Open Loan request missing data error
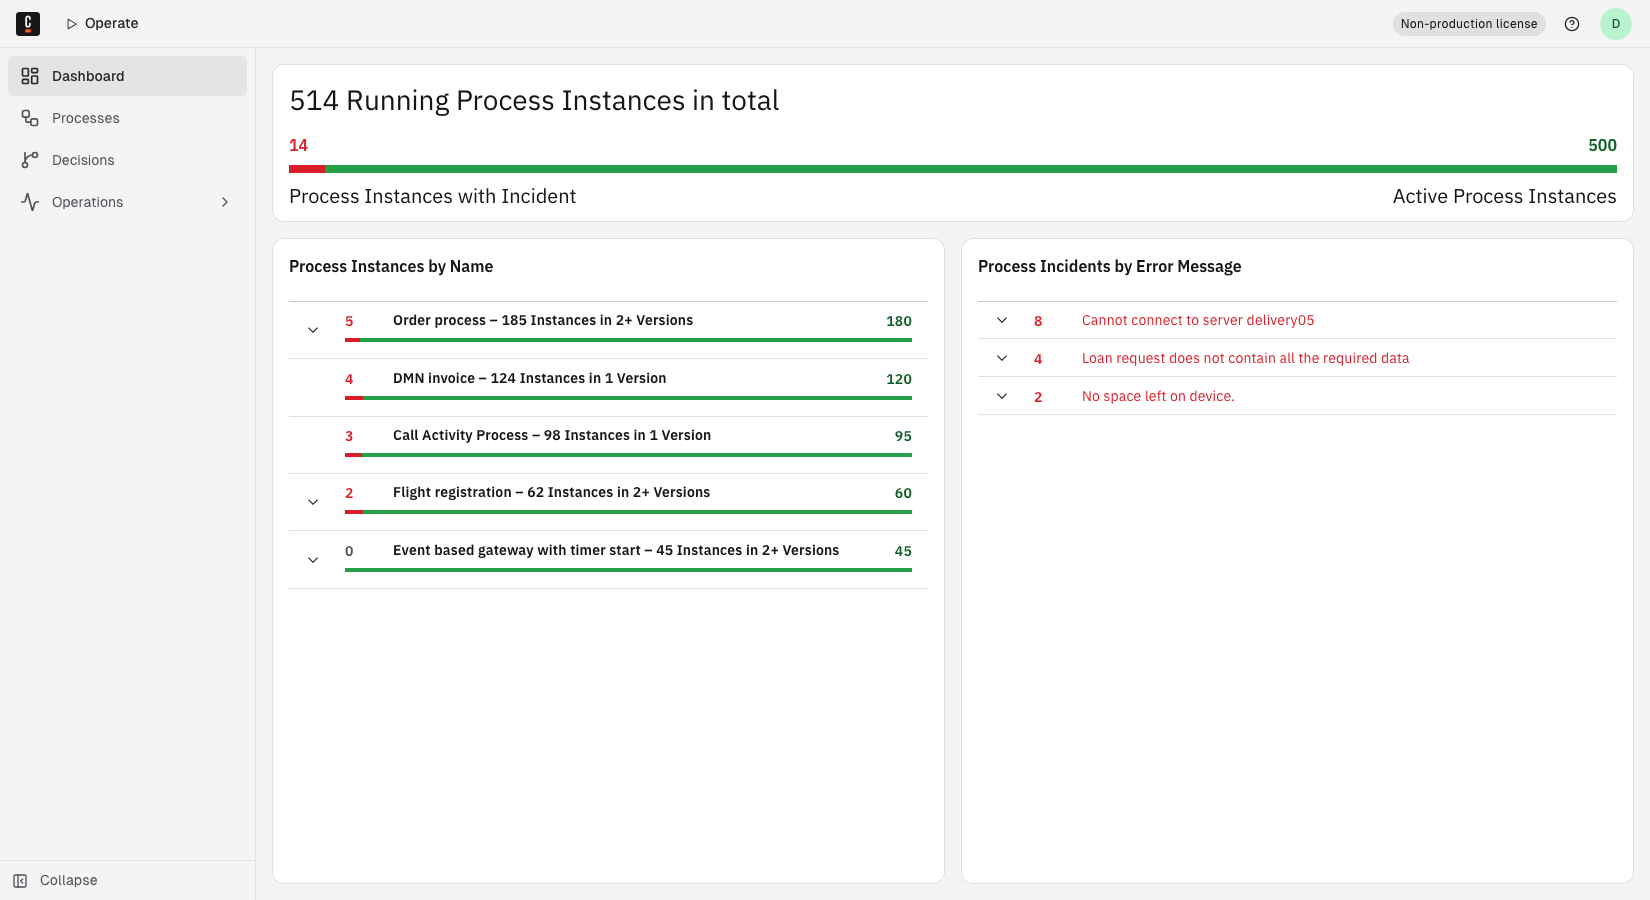The width and height of the screenshot is (1650, 900). [x=1245, y=358]
